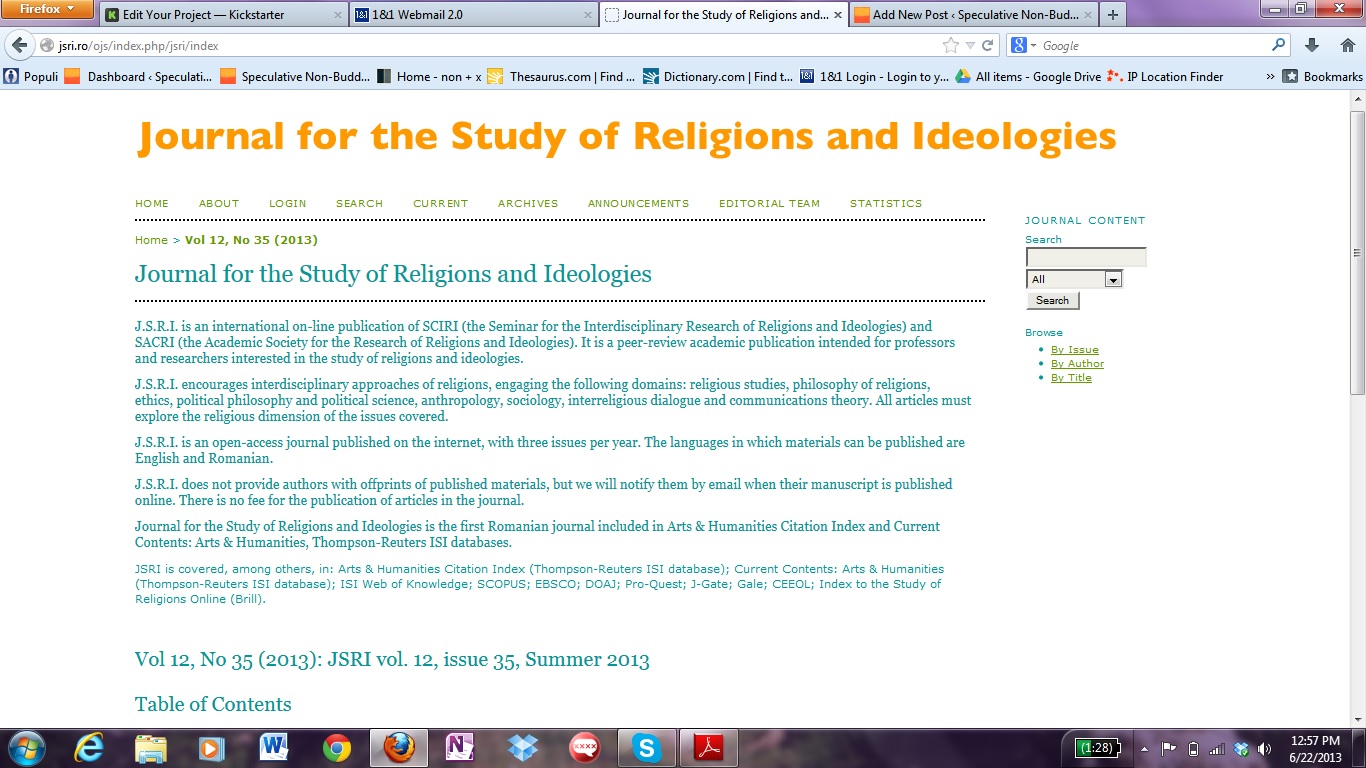
Task: Go to the Firefox home icon
Action: [1346, 46]
